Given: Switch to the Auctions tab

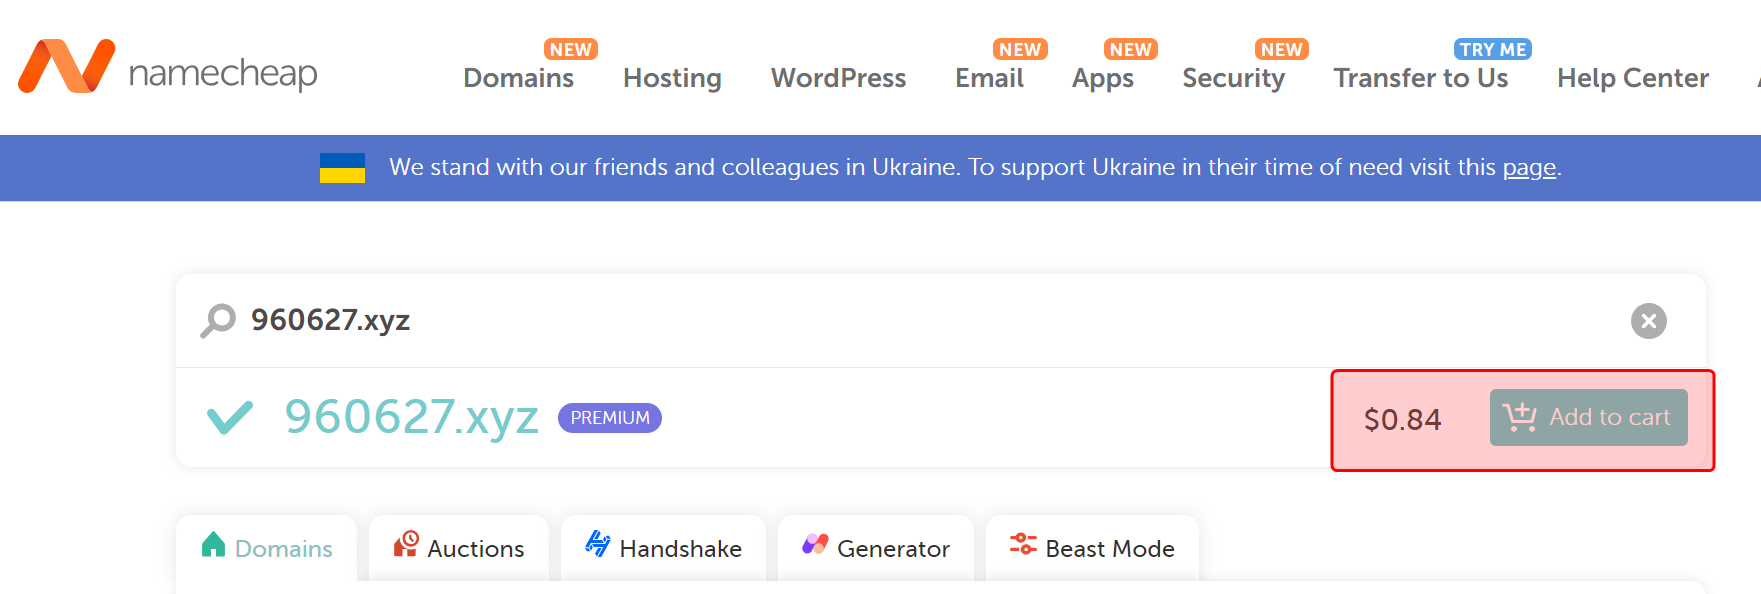Looking at the screenshot, I should click(459, 548).
